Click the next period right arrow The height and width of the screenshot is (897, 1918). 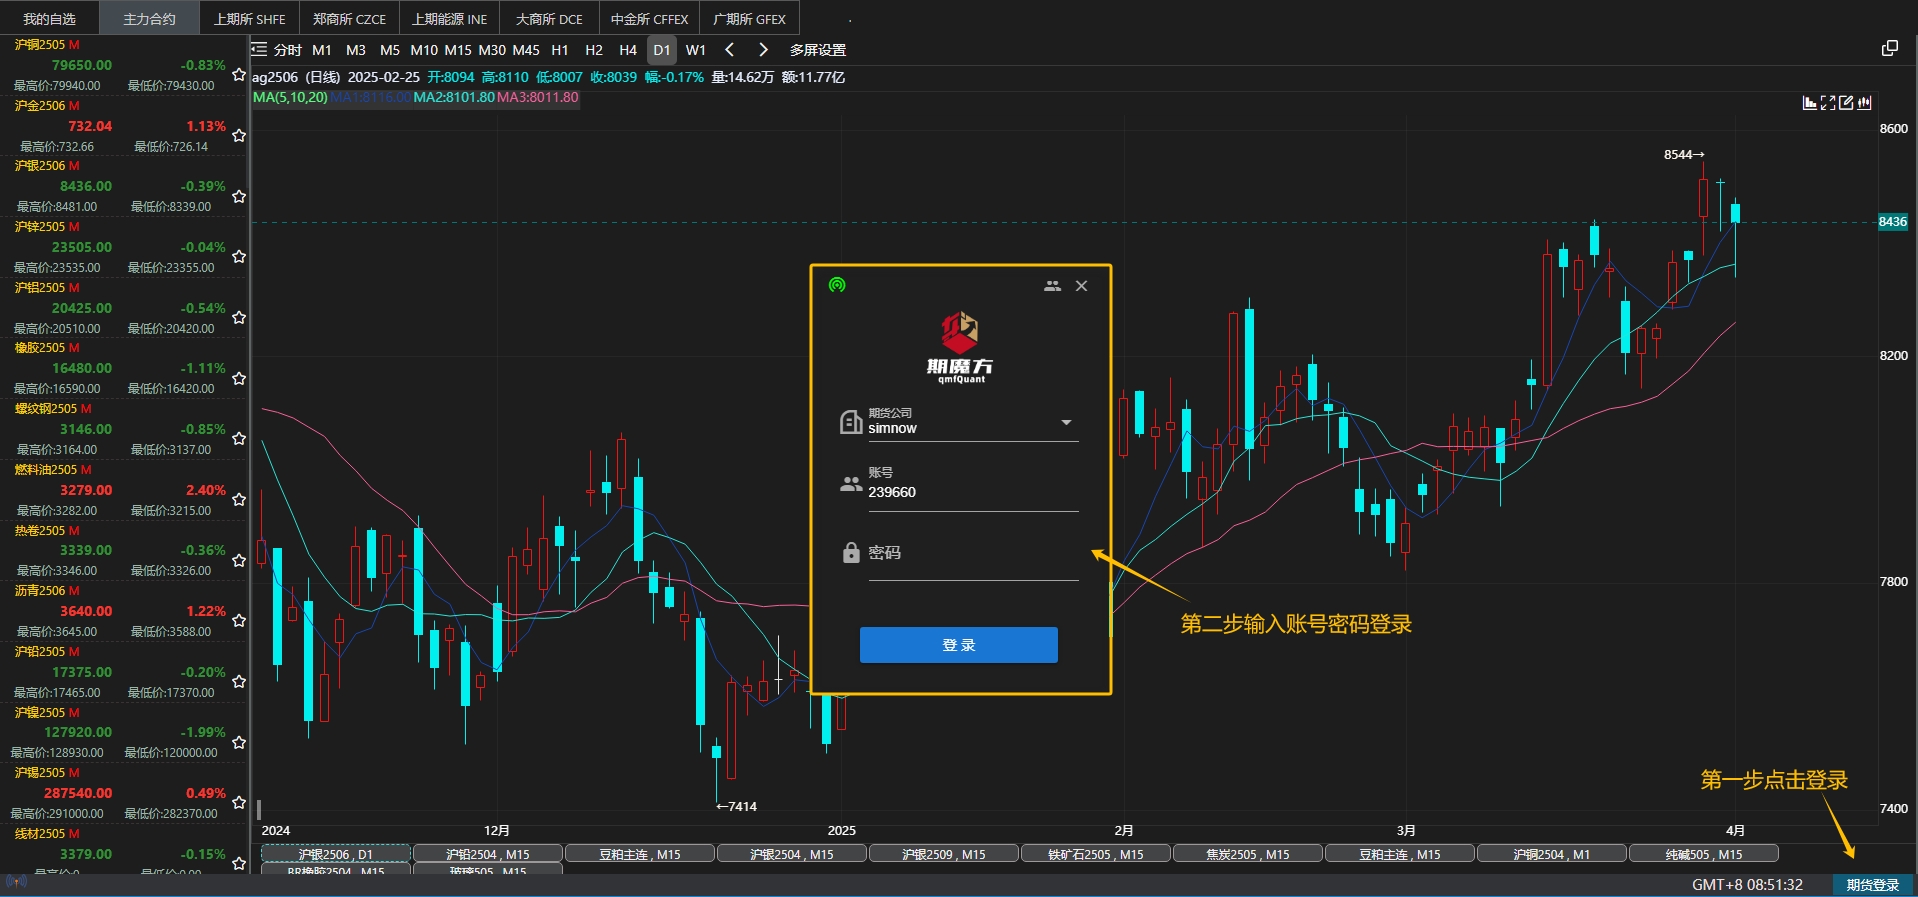(x=763, y=50)
